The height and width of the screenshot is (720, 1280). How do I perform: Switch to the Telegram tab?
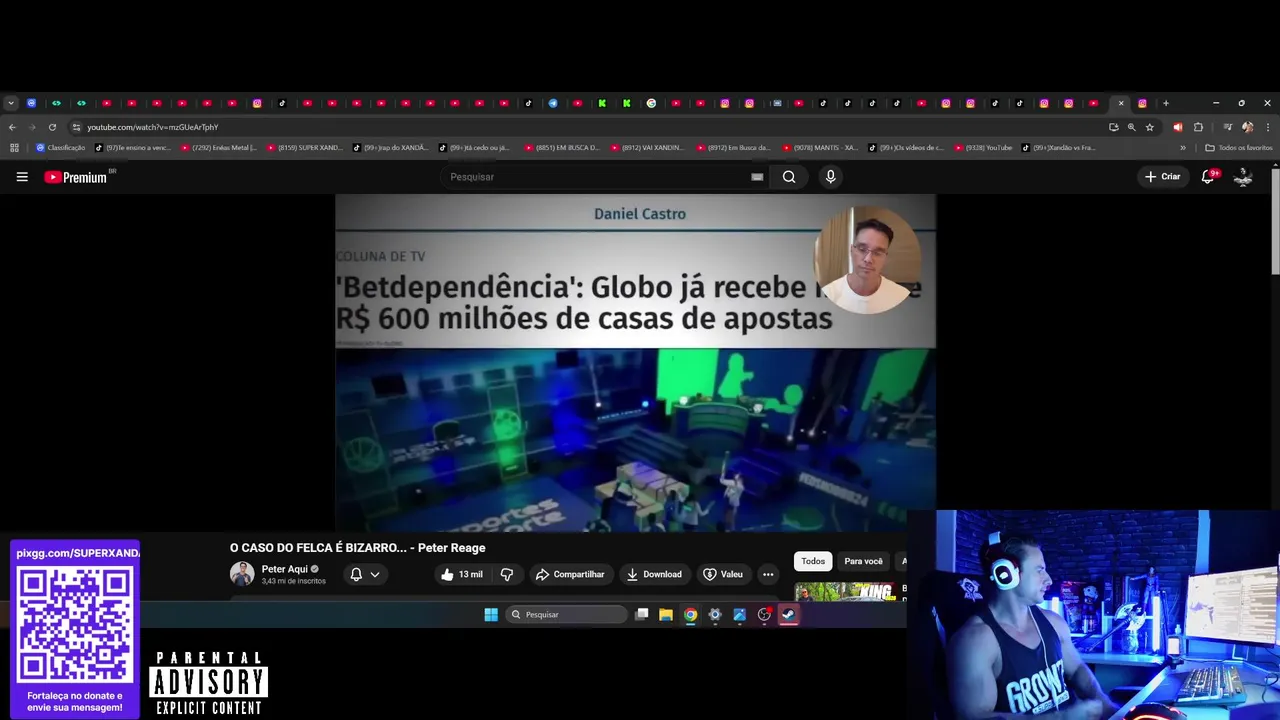553,103
